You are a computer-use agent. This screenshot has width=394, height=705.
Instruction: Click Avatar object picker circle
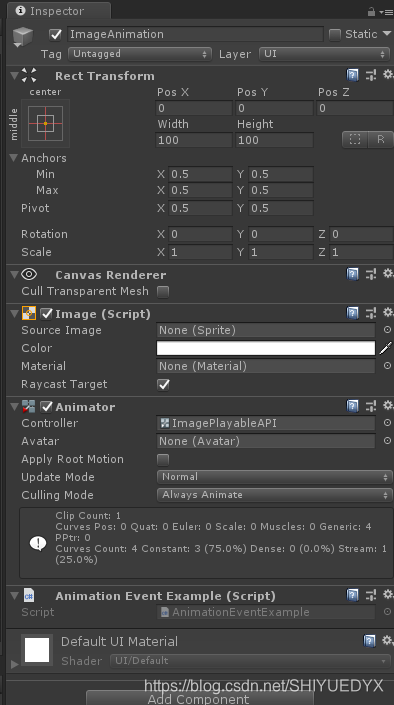pos(387,441)
